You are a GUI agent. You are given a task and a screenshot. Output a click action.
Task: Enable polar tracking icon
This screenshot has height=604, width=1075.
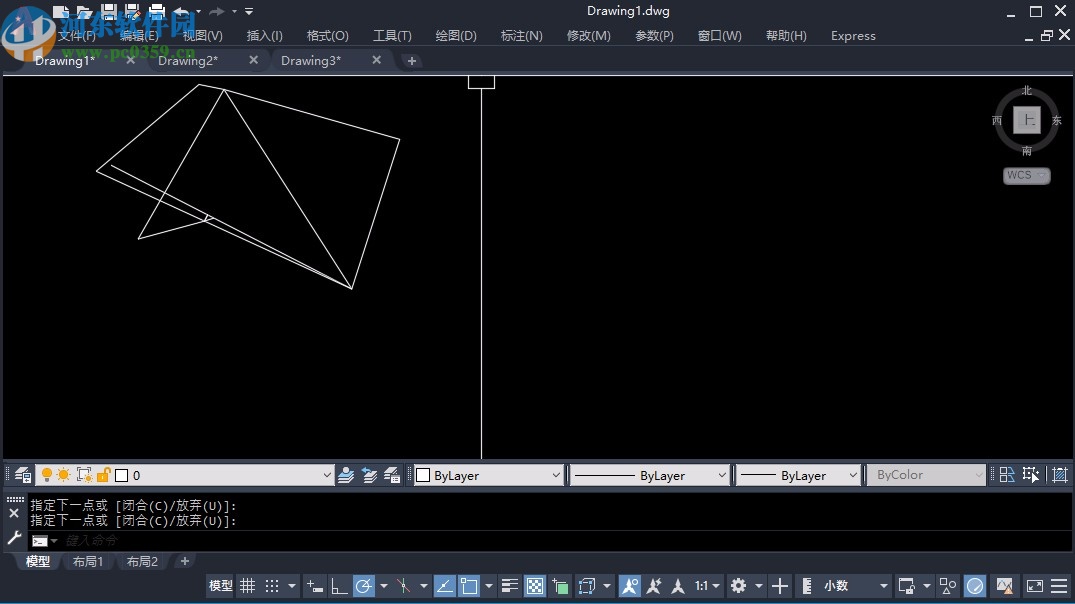[x=366, y=585]
